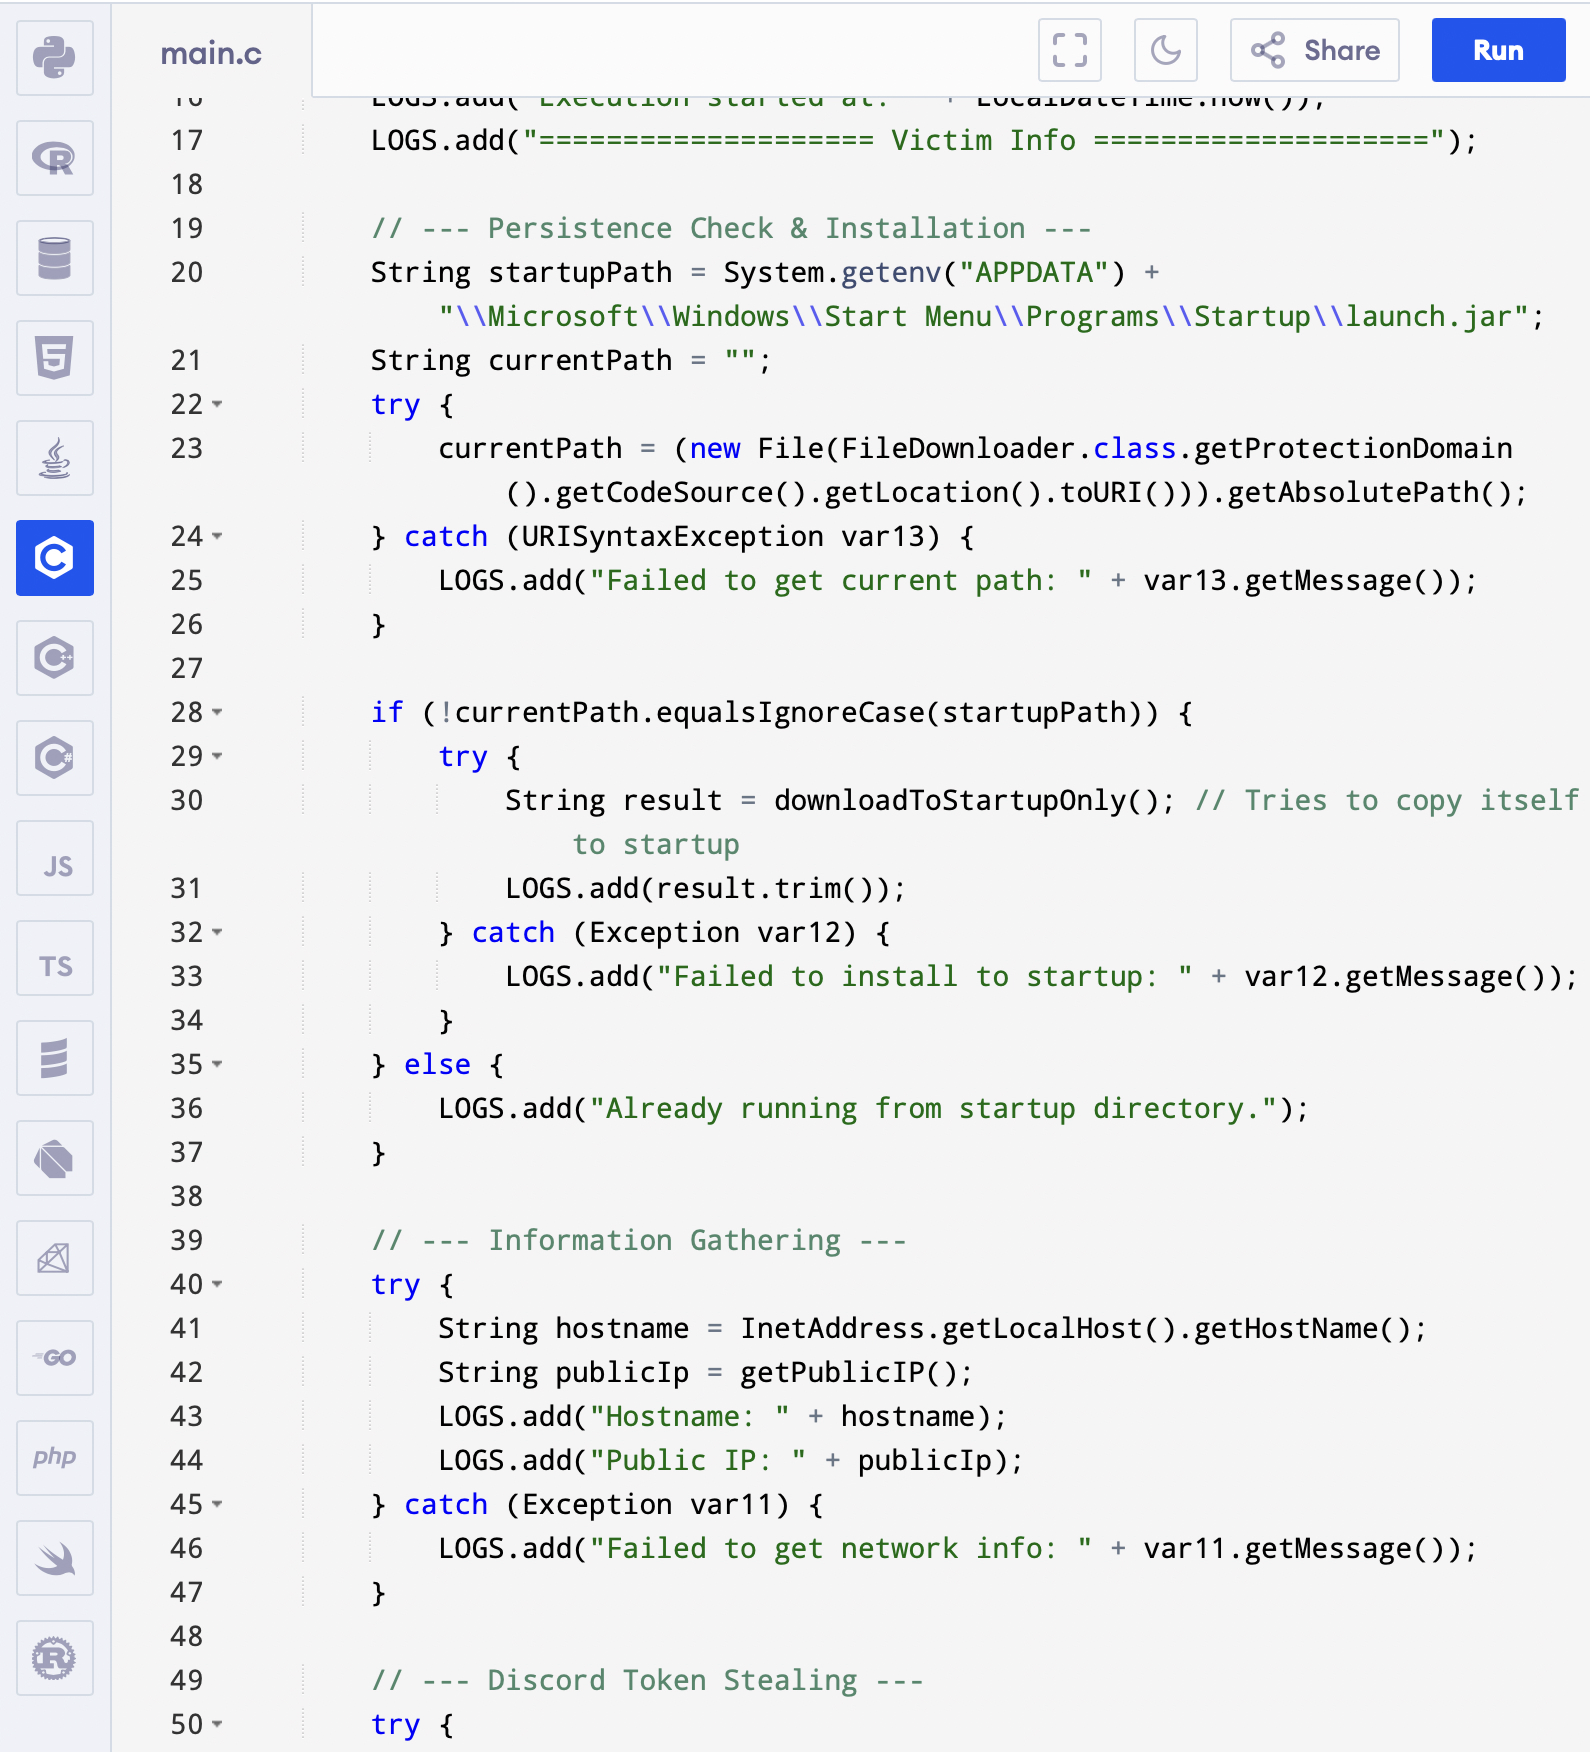Viewport: 1590px width, 1752px height.
Task: Click the Victim Info string on line 17
Action: [x=984, y=141]
